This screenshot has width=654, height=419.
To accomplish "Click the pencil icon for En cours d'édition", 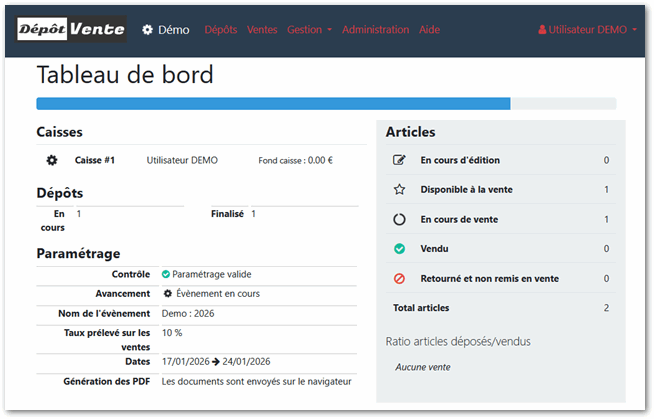I will pos(400,160).
